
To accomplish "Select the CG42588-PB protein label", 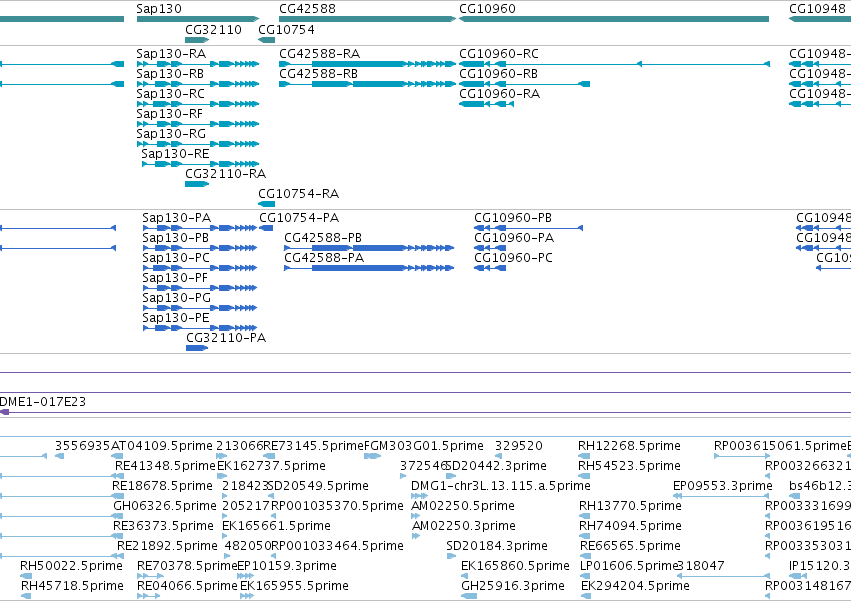I will point(323,238).
